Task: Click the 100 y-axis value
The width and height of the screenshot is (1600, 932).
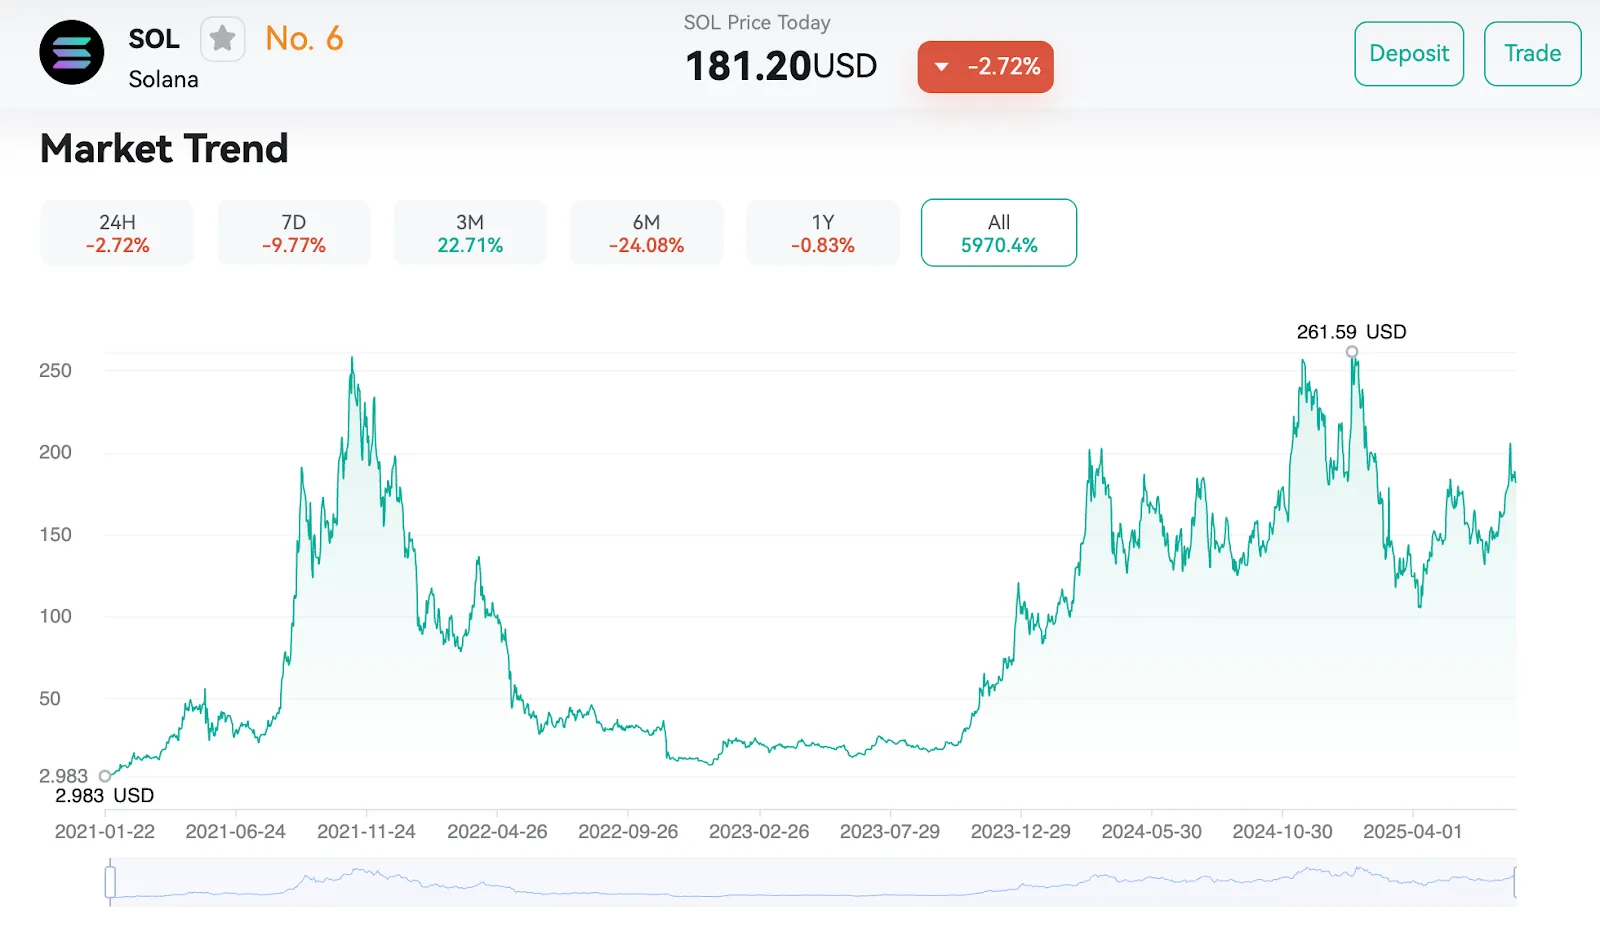Action: coord(55,617)
